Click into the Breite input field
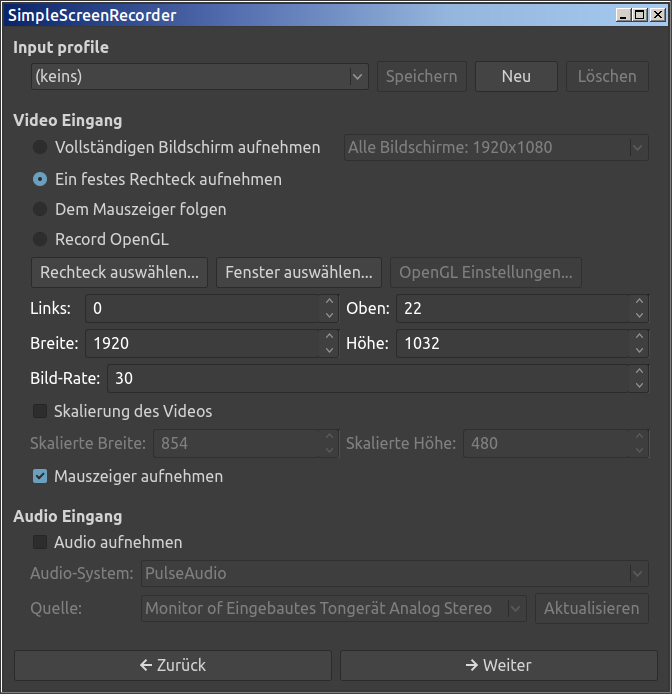672x694 pixels. coord(200,343)
